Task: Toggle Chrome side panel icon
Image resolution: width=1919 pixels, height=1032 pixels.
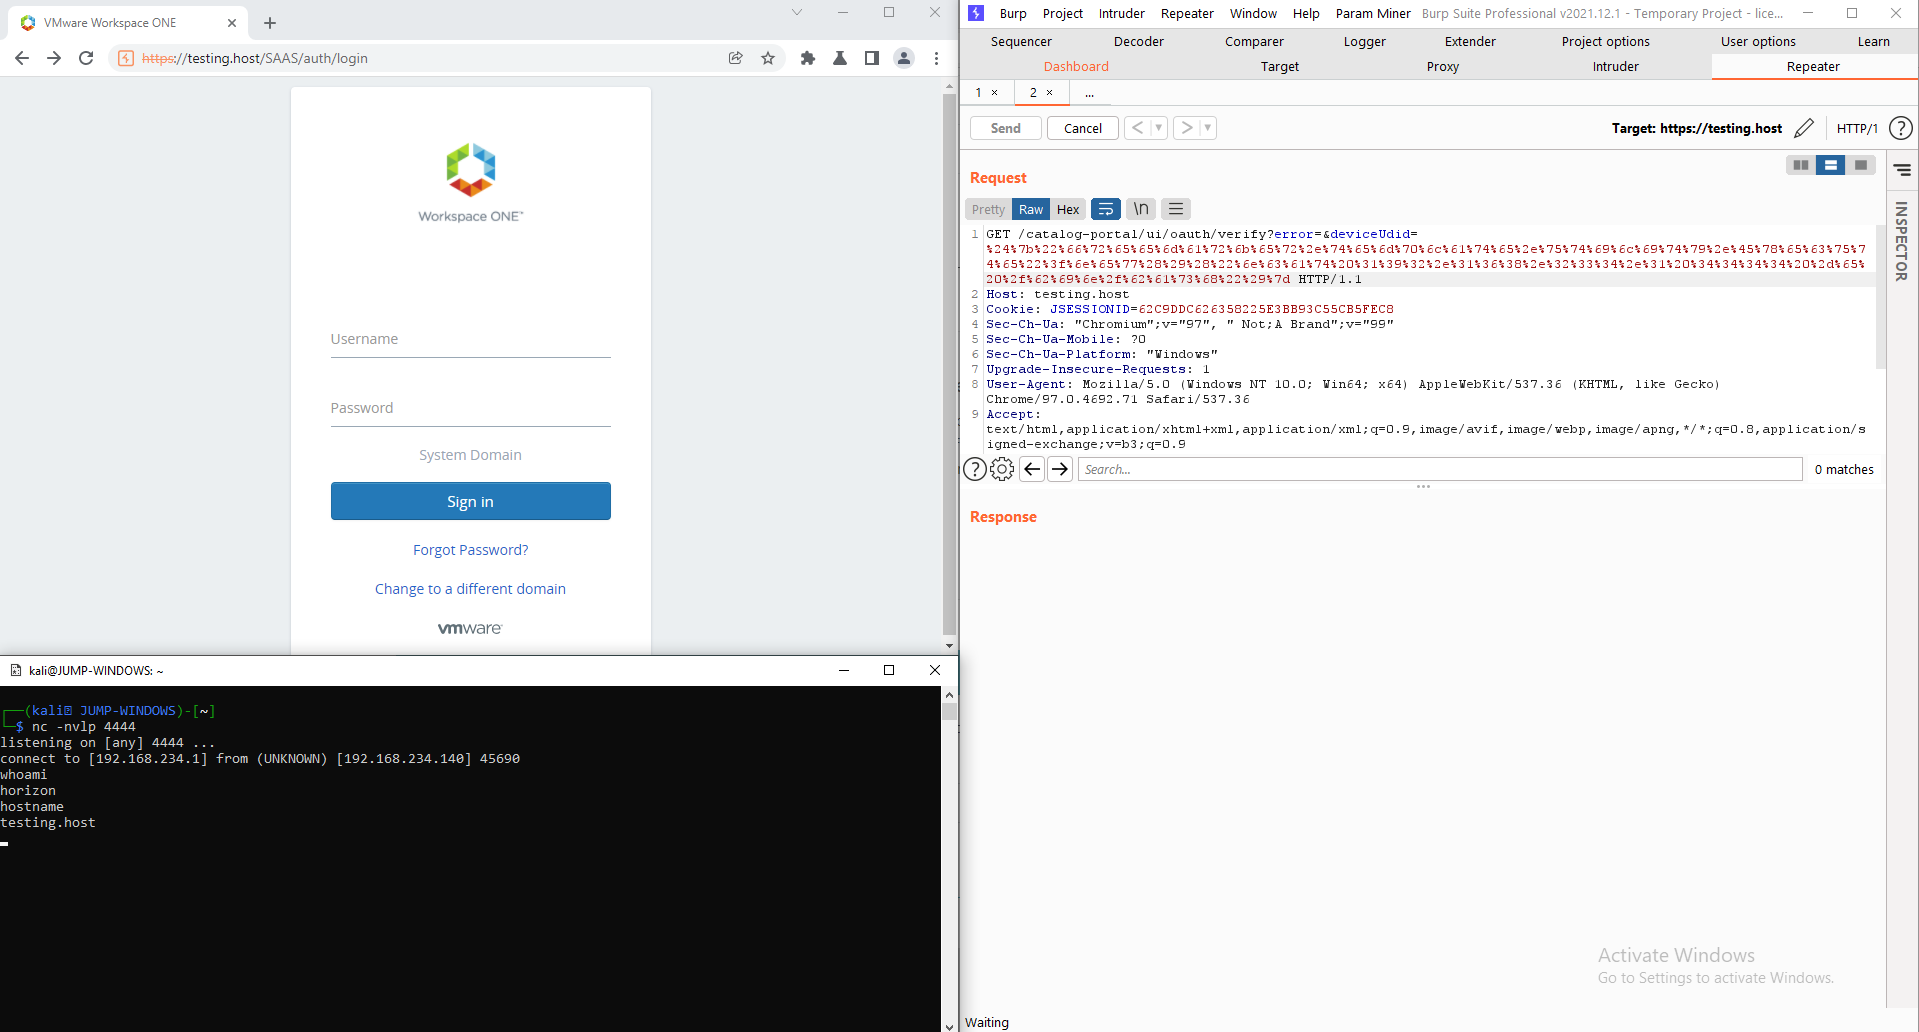Action: 872,58
